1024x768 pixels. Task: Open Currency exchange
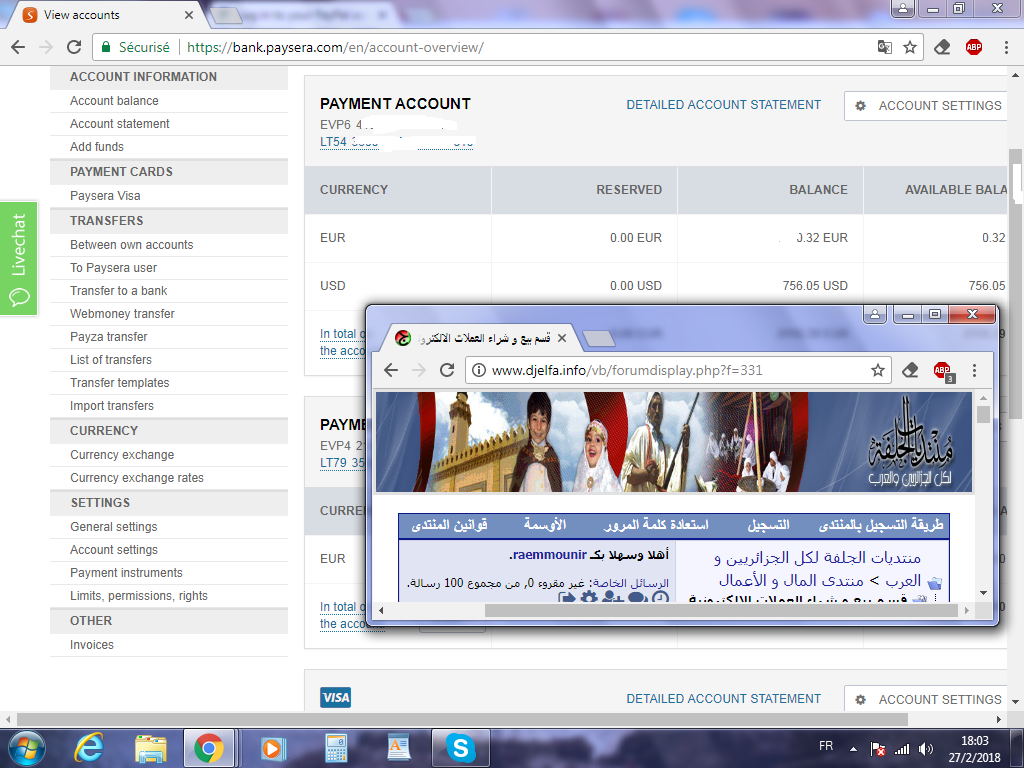tap(122, 455)
